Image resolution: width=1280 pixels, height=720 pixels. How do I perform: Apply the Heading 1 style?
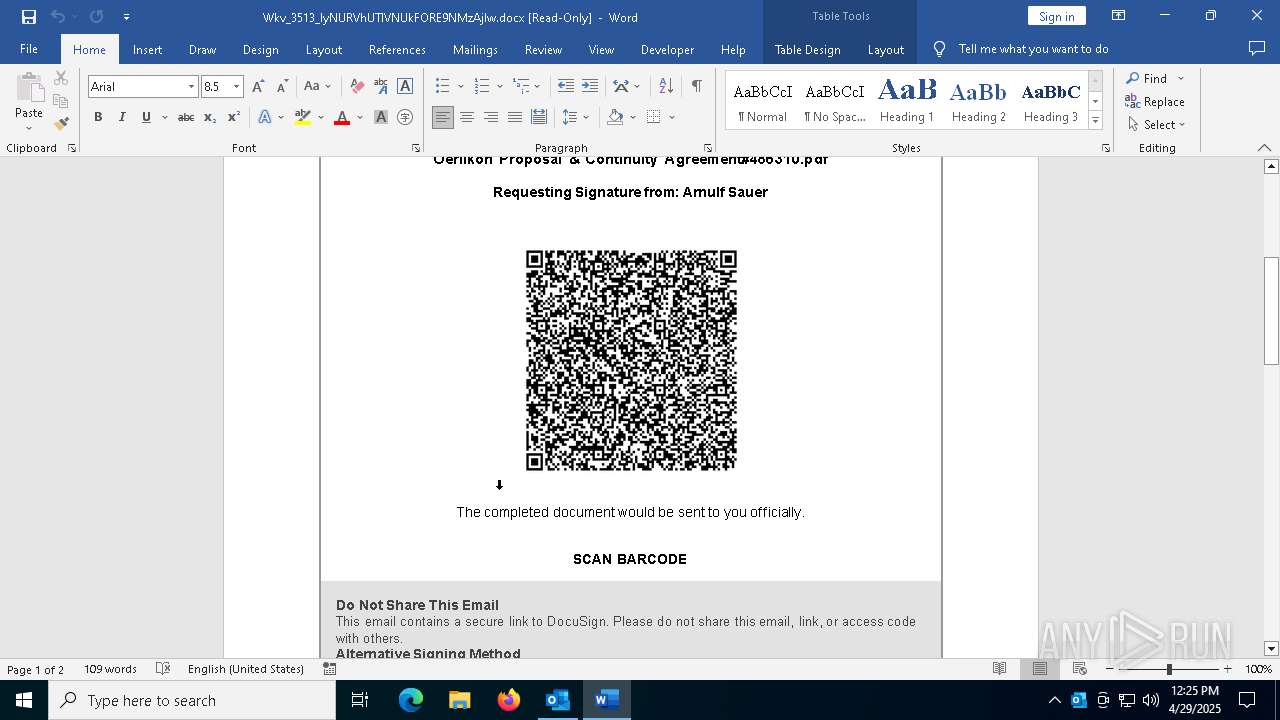pos(907,101)
